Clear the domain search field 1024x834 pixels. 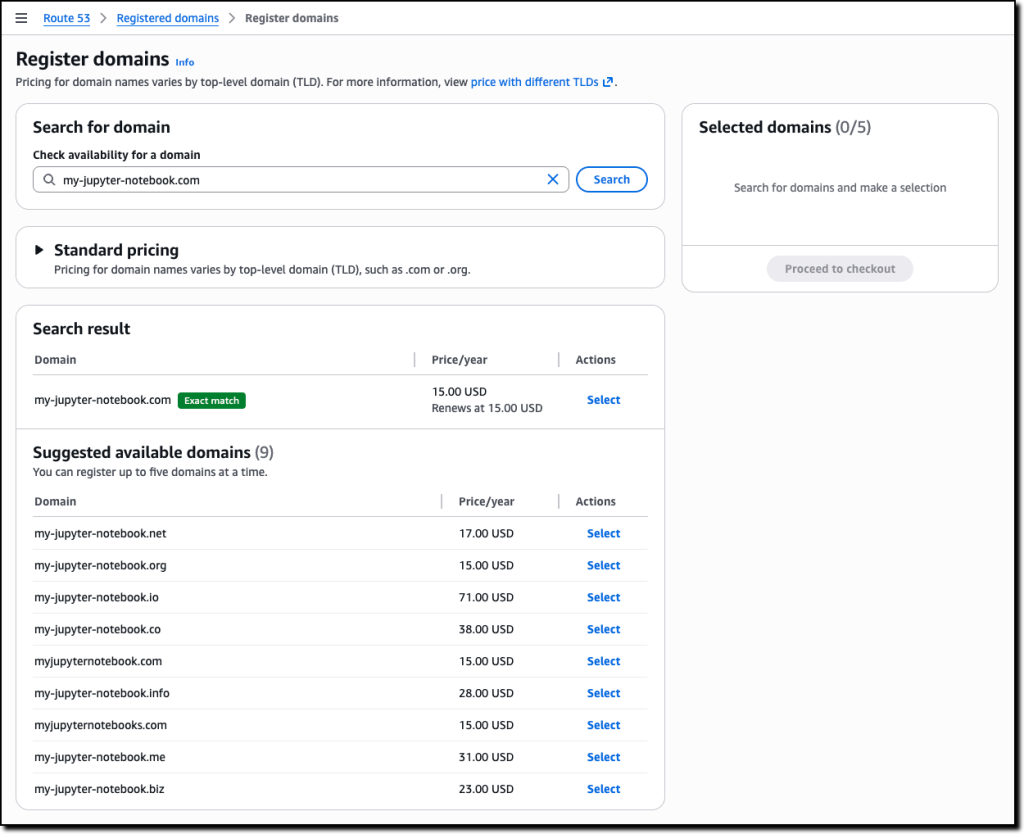[x=553, y=180]
